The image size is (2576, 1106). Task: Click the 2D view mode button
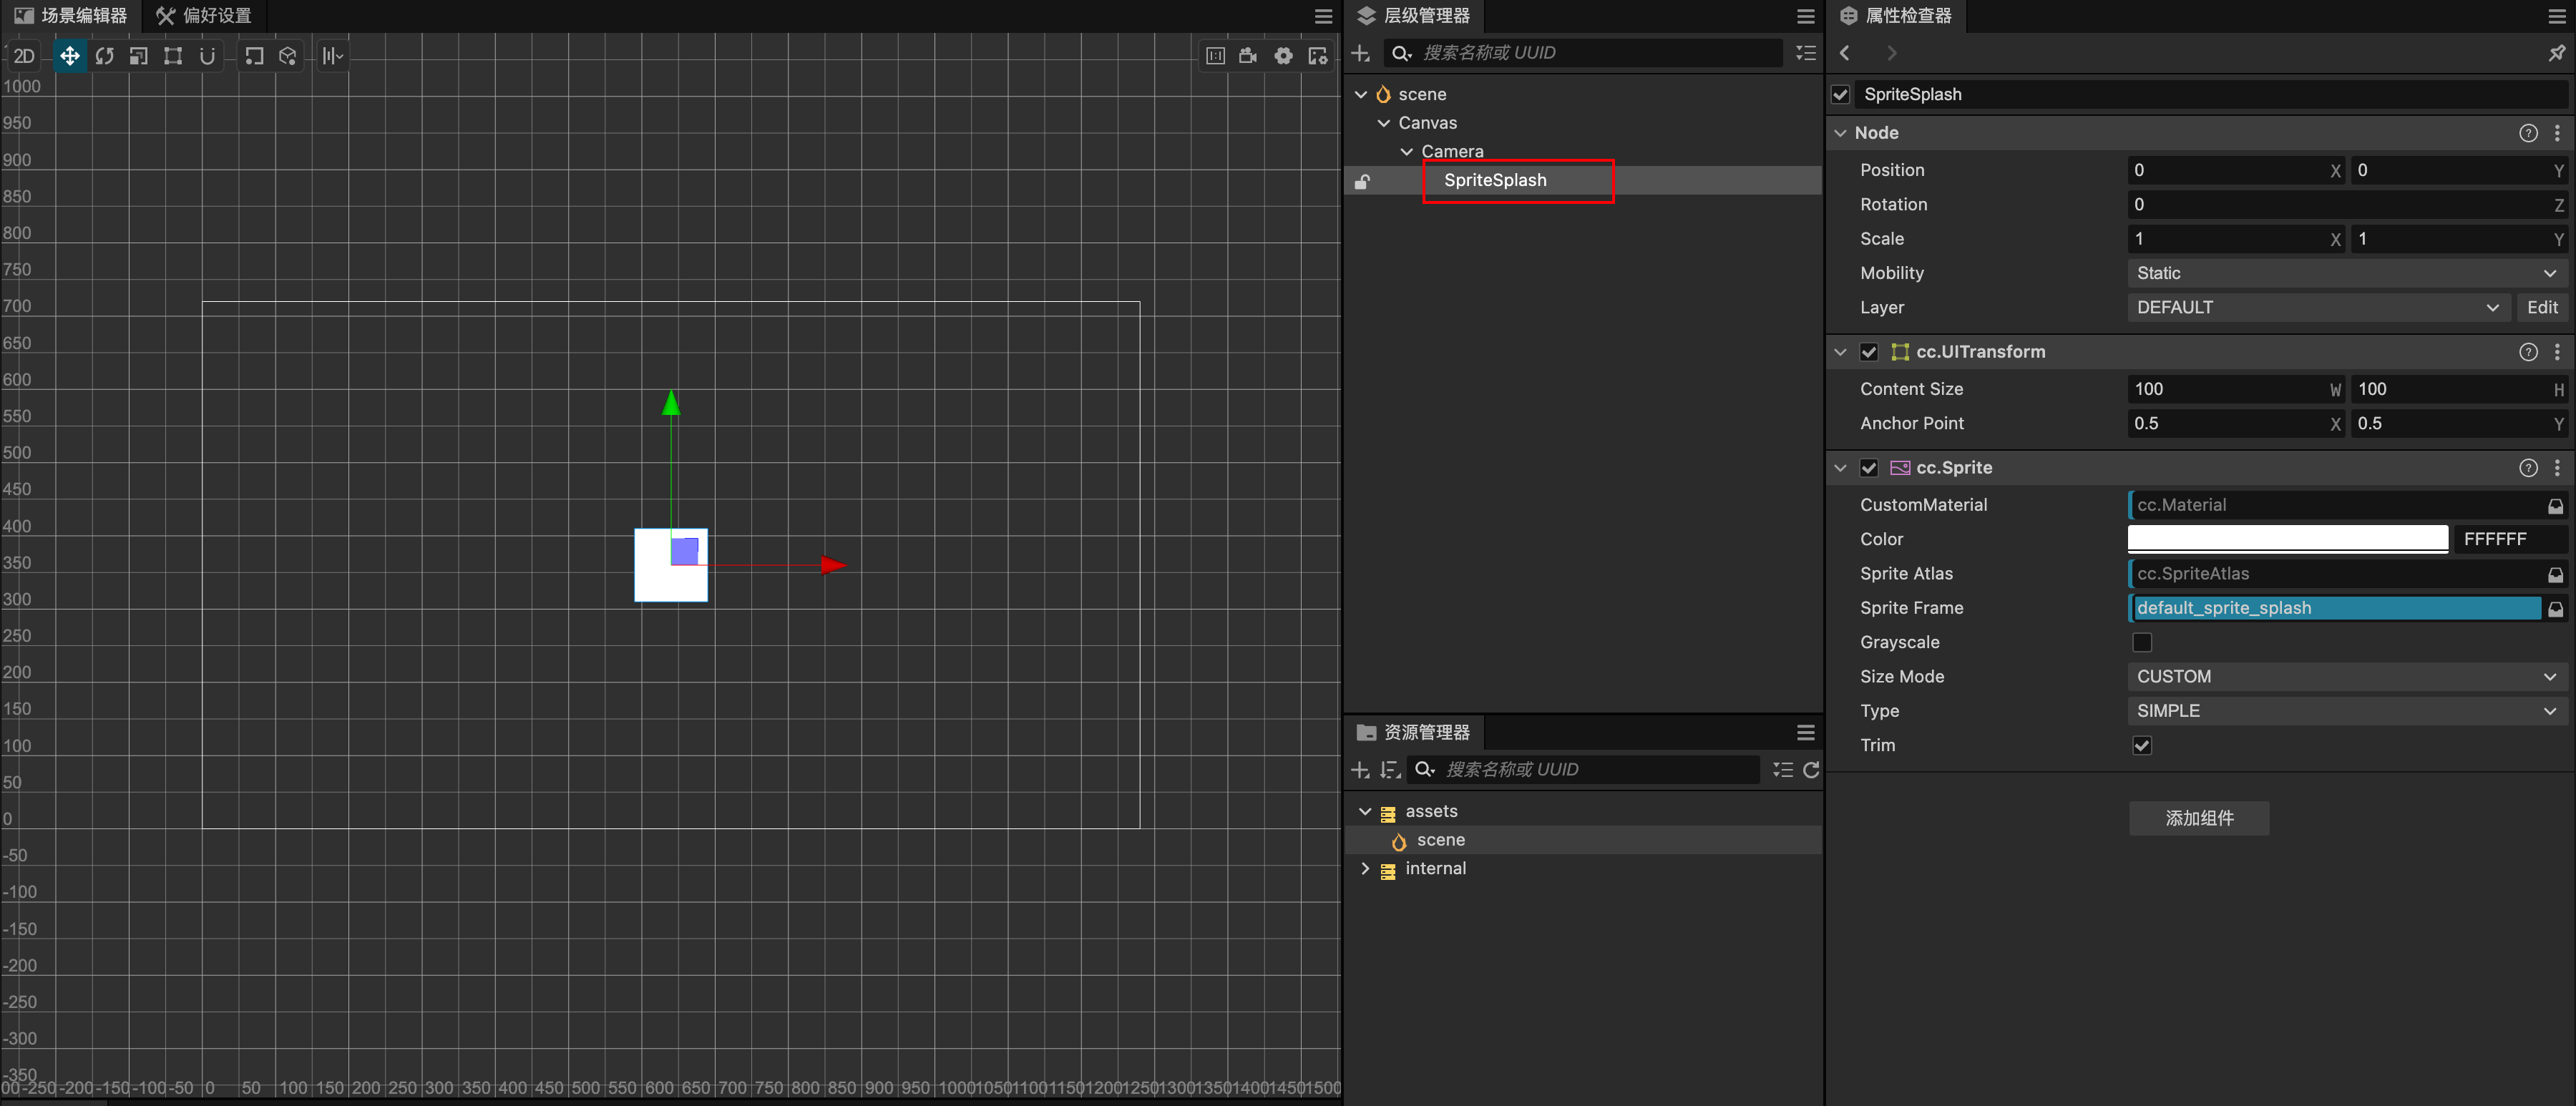(24, 56)
